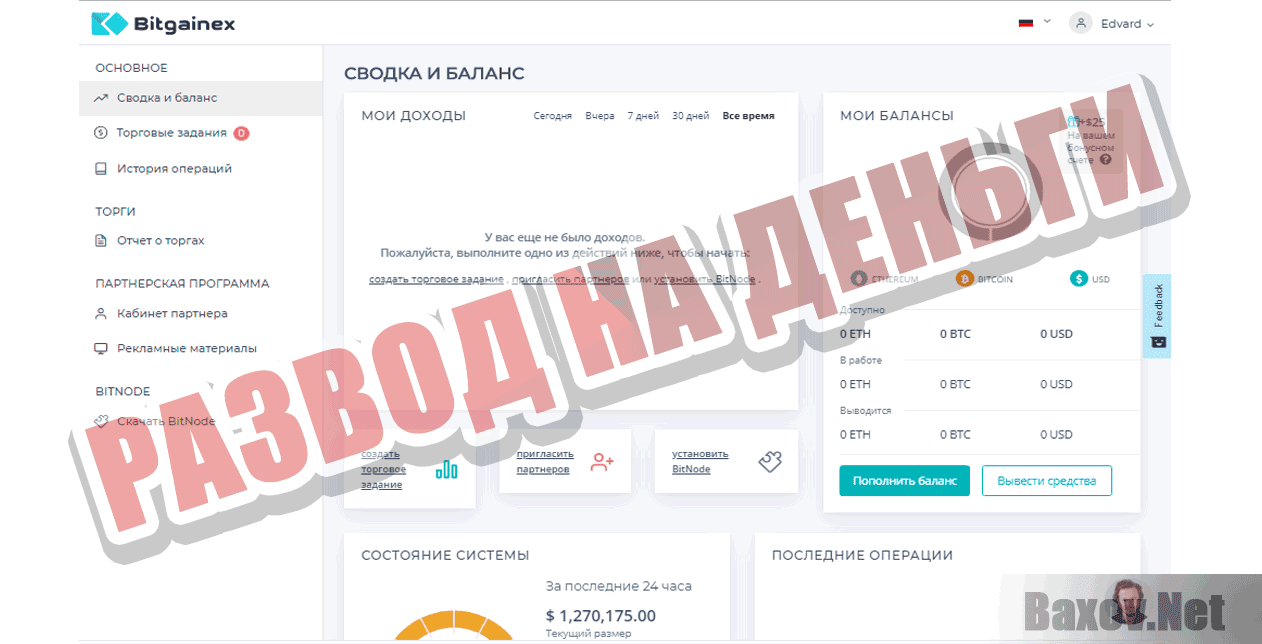1262x644 pixels.
Task: Select the Ethereum currency icon in Мои балансы
Action: [857, 279]
